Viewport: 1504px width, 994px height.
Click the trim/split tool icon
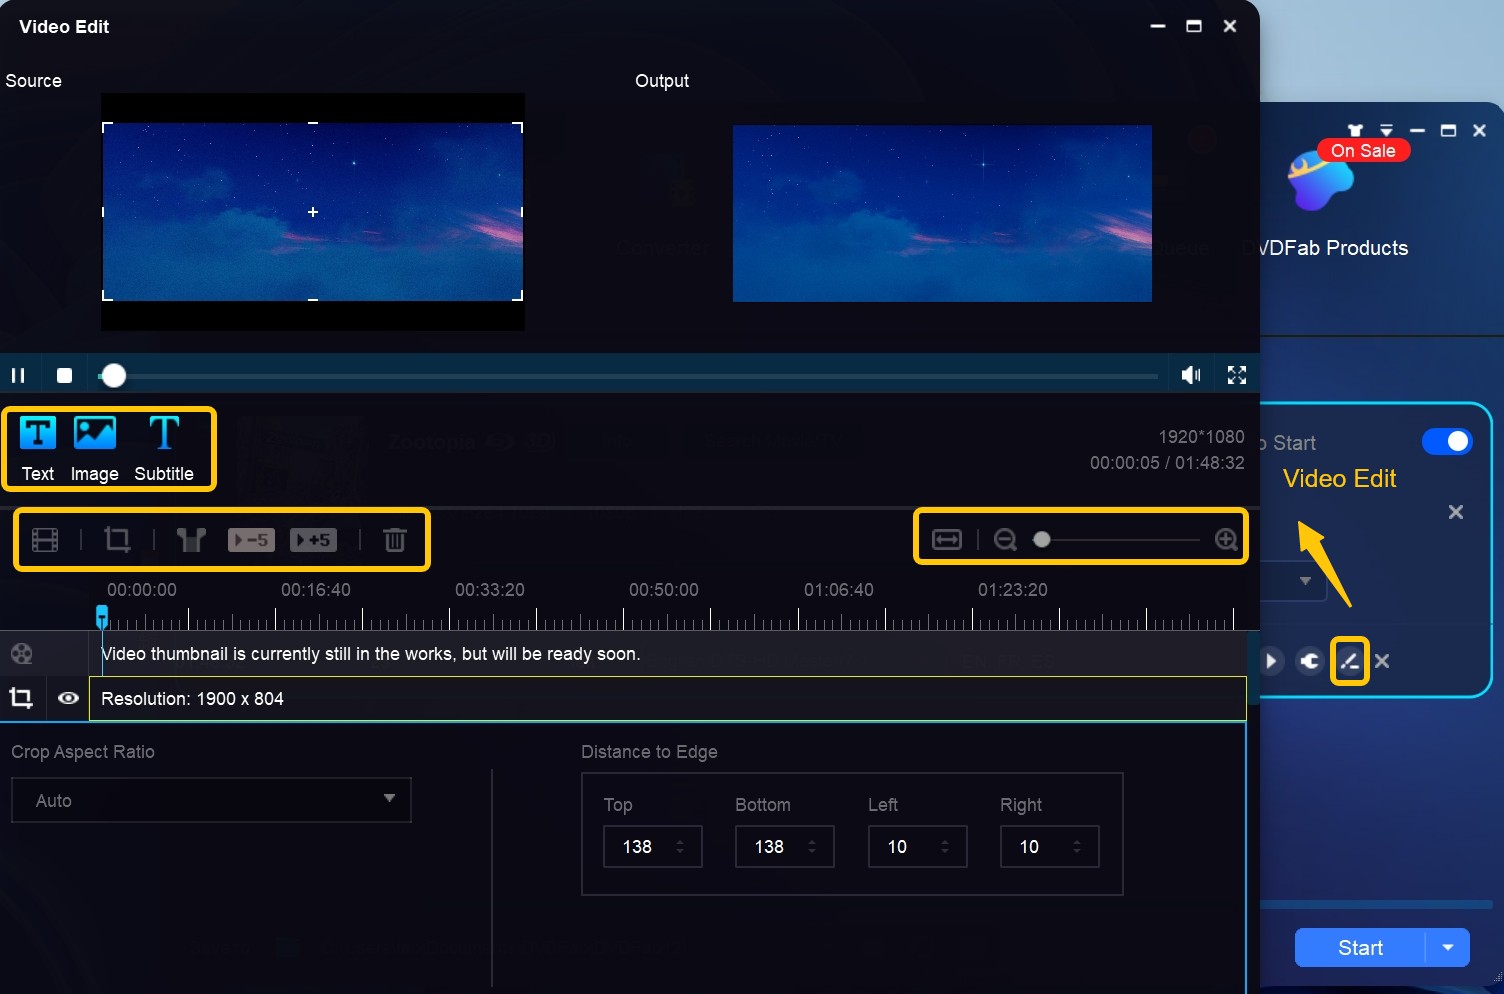190,539
